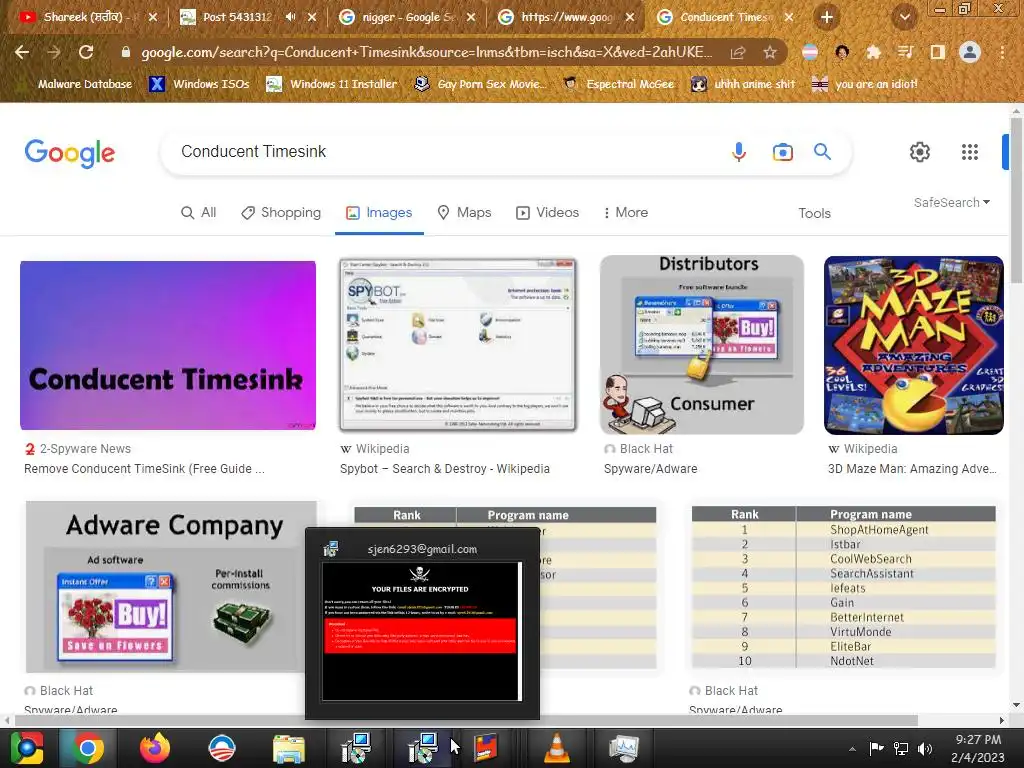The width and height of the screenshot is (1024, 768).
Task: Switch to Chrome in the taskbar
Action: click(87, 748)
